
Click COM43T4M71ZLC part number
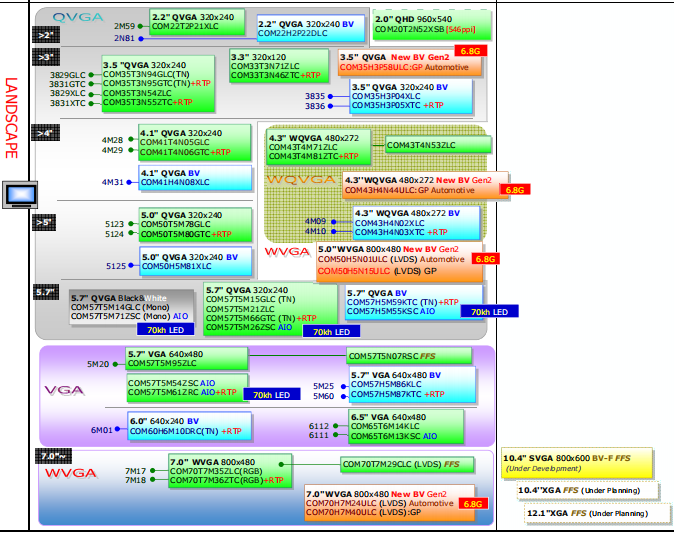[x=303, y=147]
